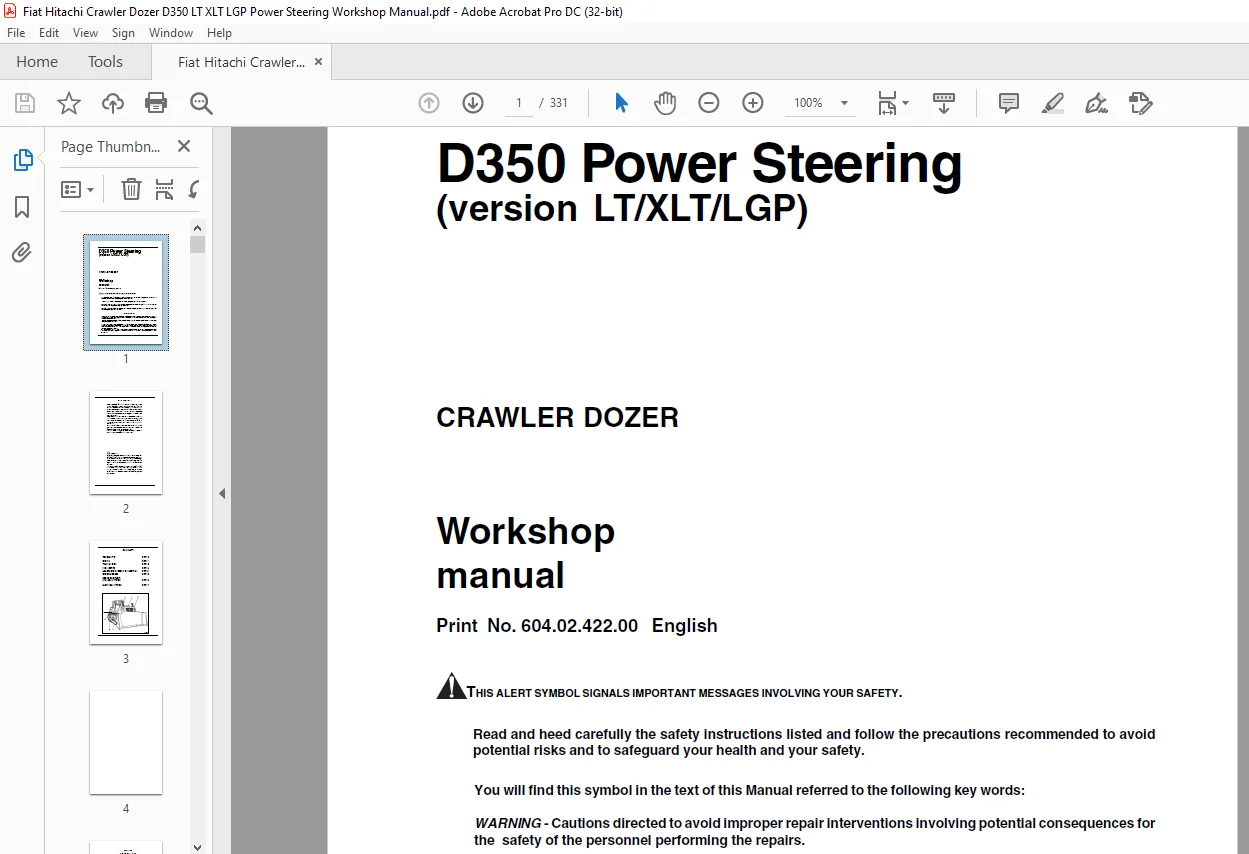Open the Find text search tool
Image resolution: width=1249 pixels, height=854 pixels.
201,103
